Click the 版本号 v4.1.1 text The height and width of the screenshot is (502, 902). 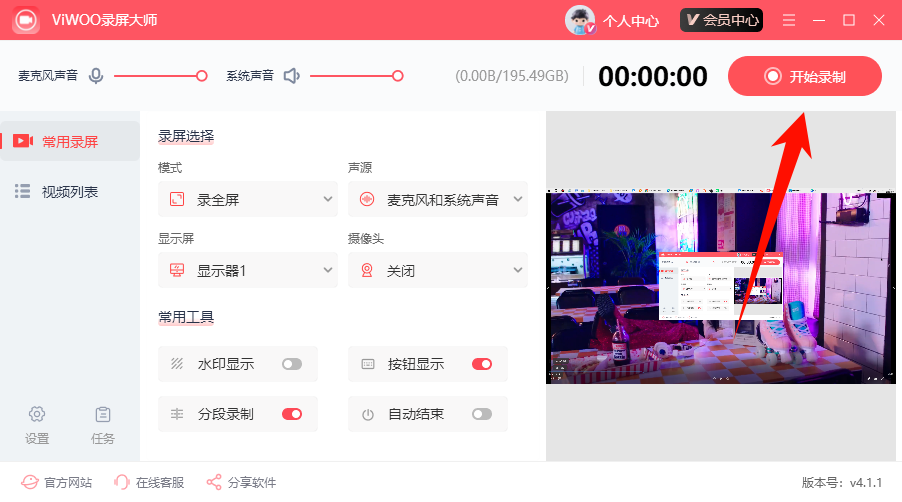click(842, 482)
